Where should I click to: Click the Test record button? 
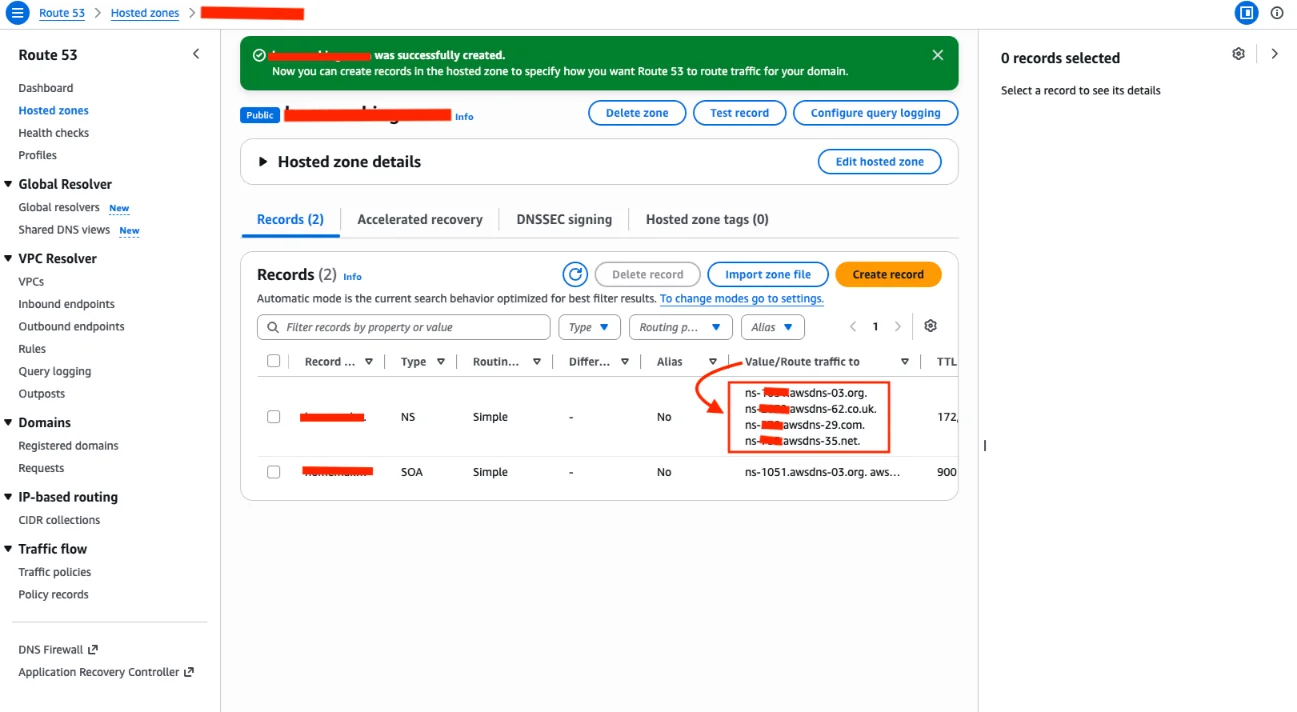740,113
